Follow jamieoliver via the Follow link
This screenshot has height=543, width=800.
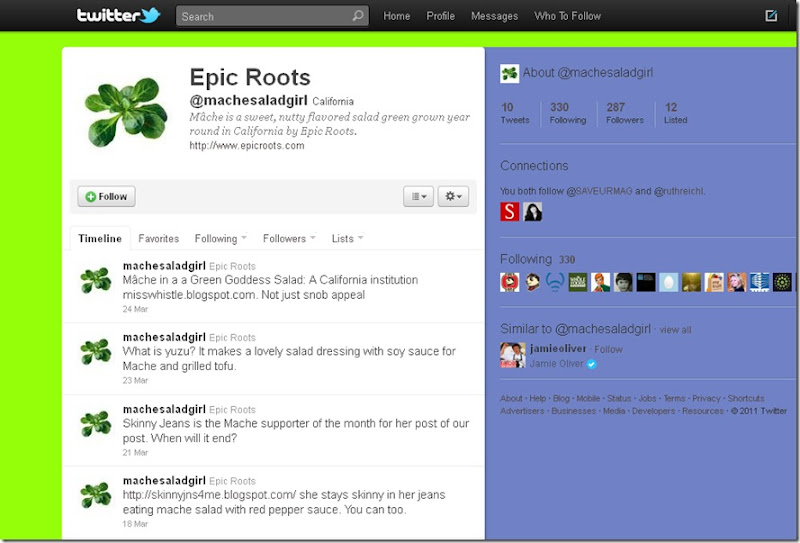(608, 349)
